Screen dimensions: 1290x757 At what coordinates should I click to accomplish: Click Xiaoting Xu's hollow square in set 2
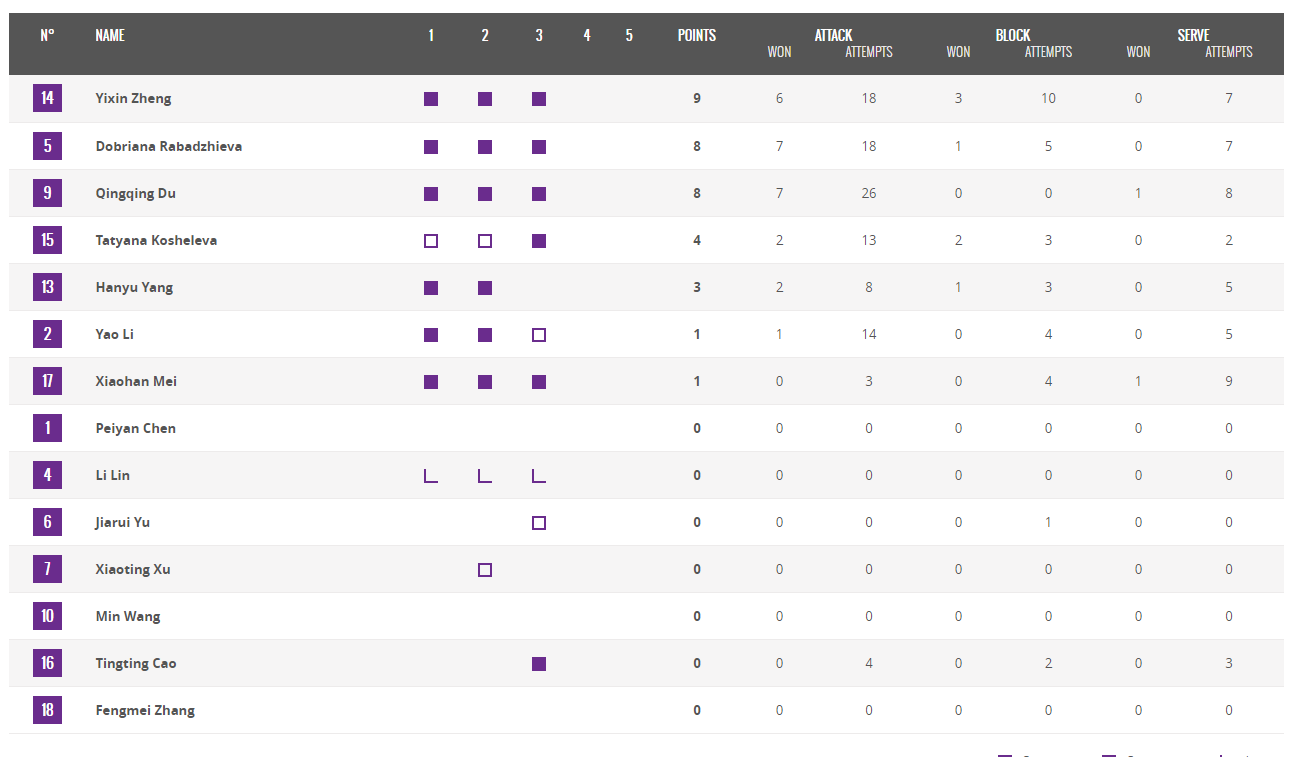(x=485, y=570)
